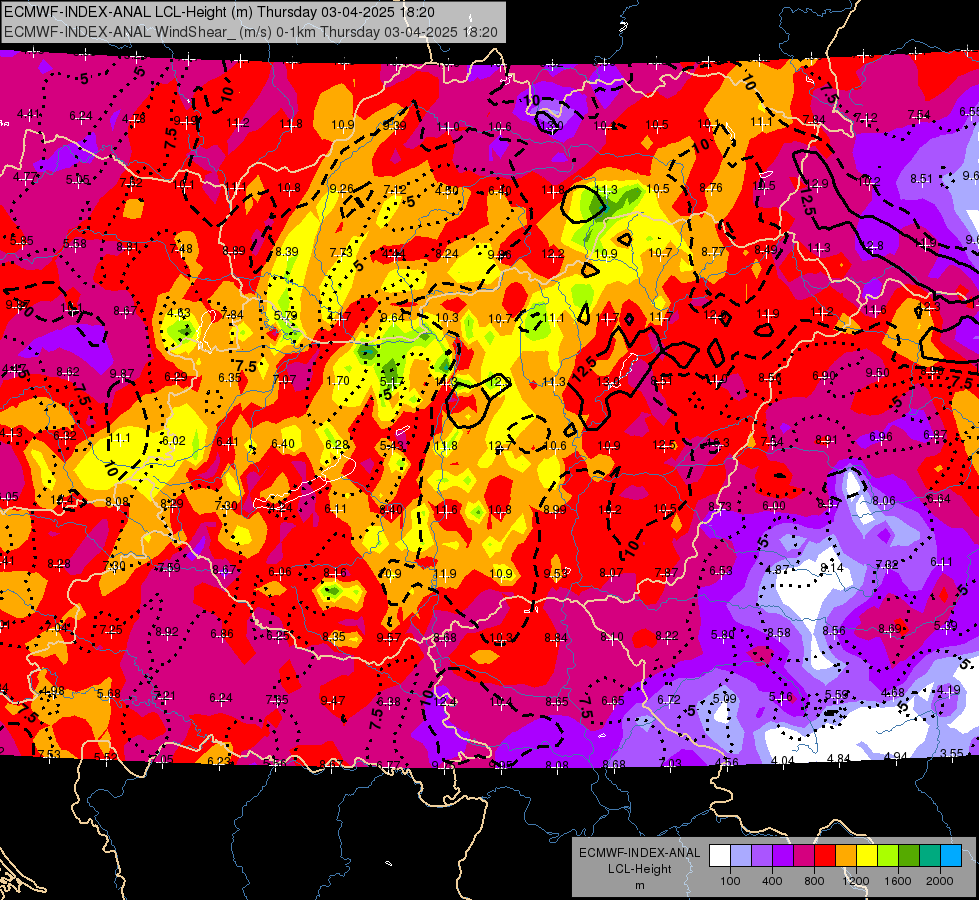
Task: Click the LCL-Height title line at top
Action: click(220, 12)
